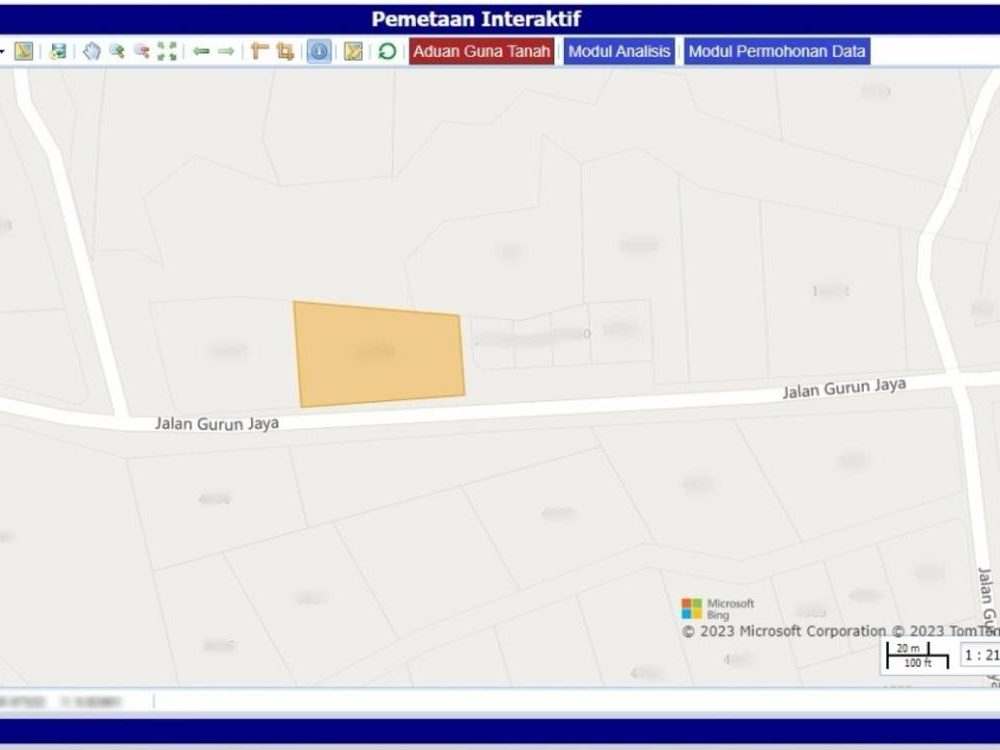The width and height of the screenshot is (1000, 750).
Task: Open Modul Permohonan Data
Action: [777, 51]
